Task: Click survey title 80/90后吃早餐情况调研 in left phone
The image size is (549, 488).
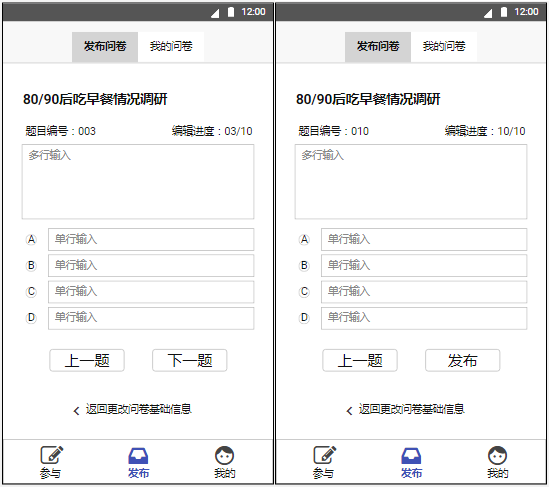Action: pyautogui.click(x=95, y=99)
